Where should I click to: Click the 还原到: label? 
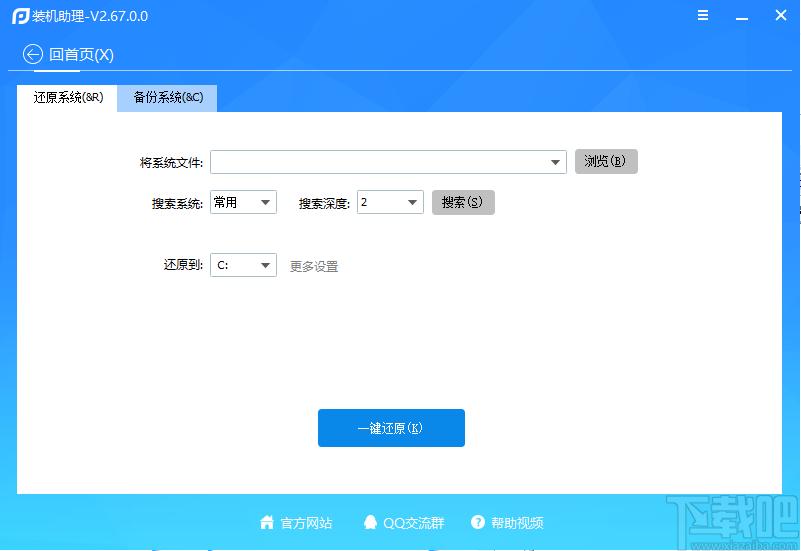click(x=183, y=265)
